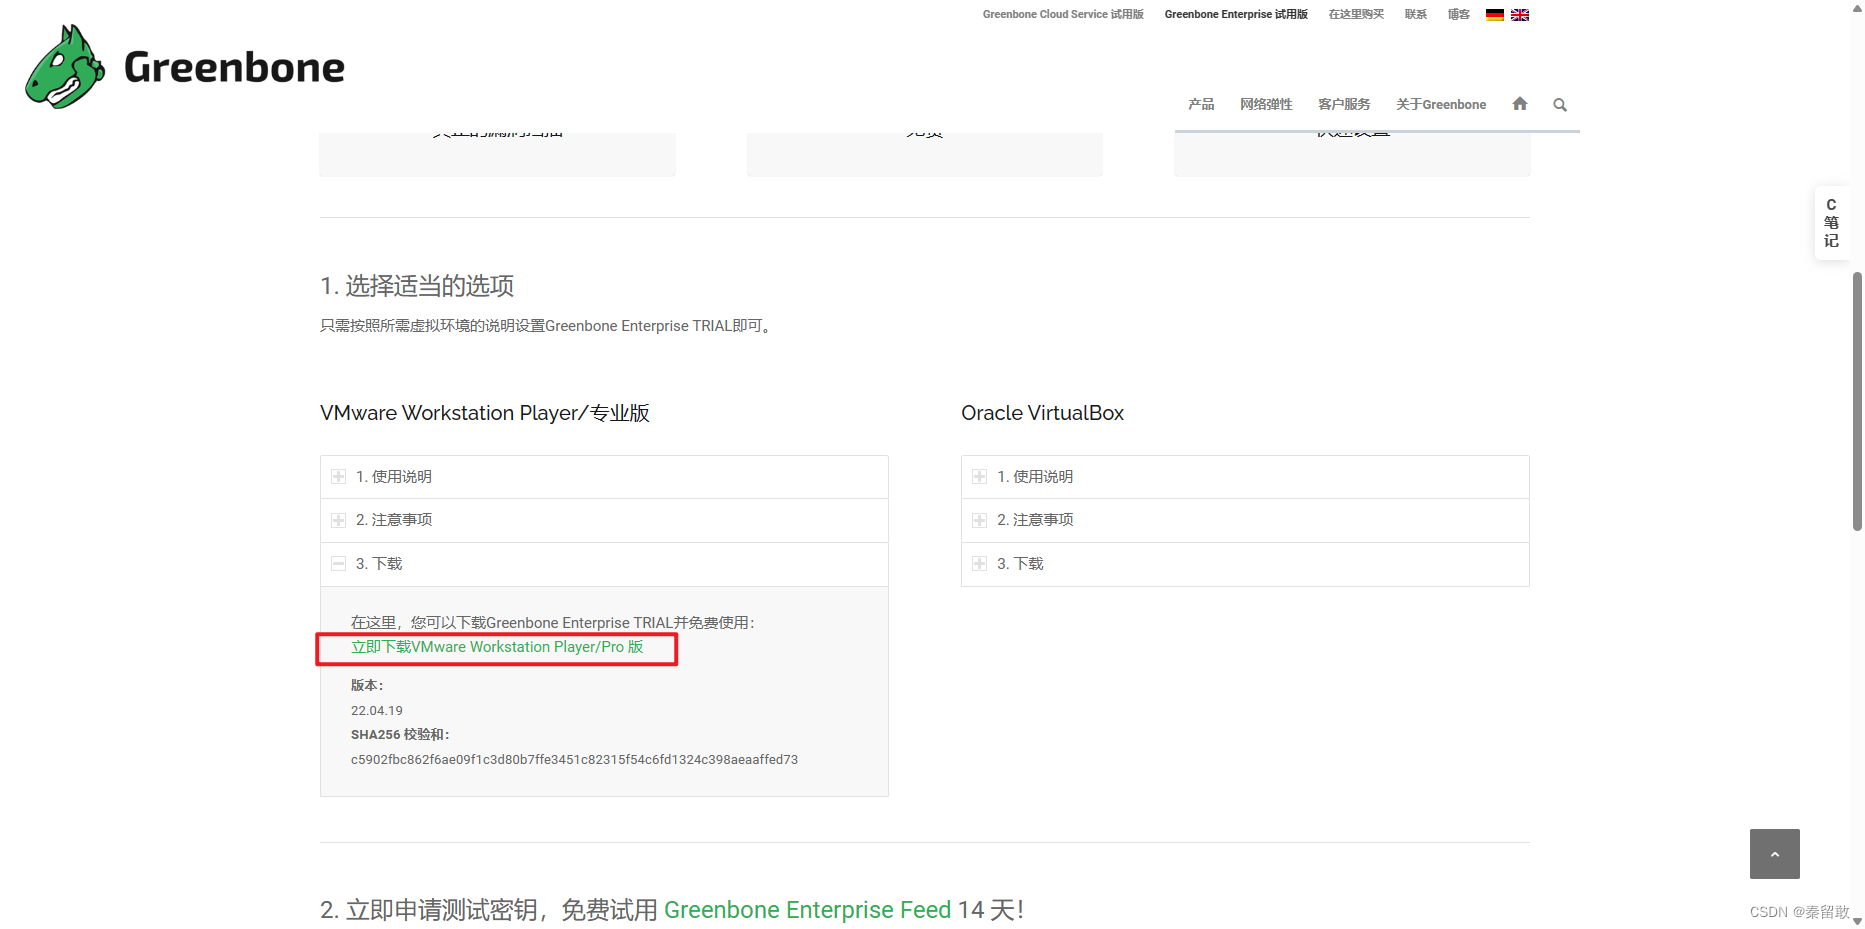
Task: Click the Oracle VirtualBox heading
Action: point(1042,413)
